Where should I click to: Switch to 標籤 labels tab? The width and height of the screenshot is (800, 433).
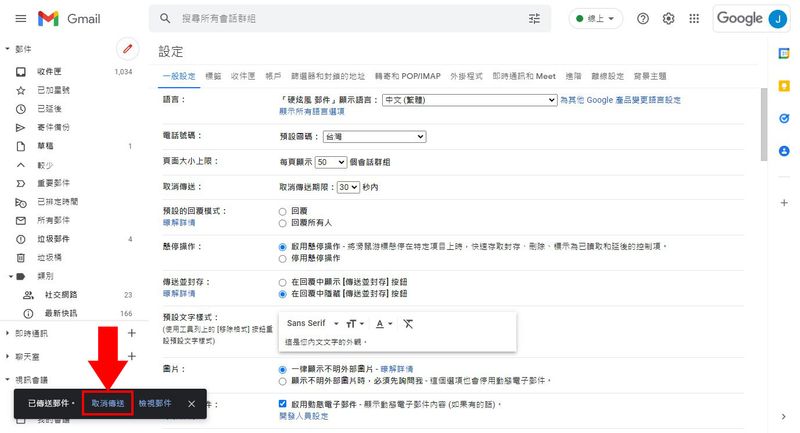click(213, 77)
